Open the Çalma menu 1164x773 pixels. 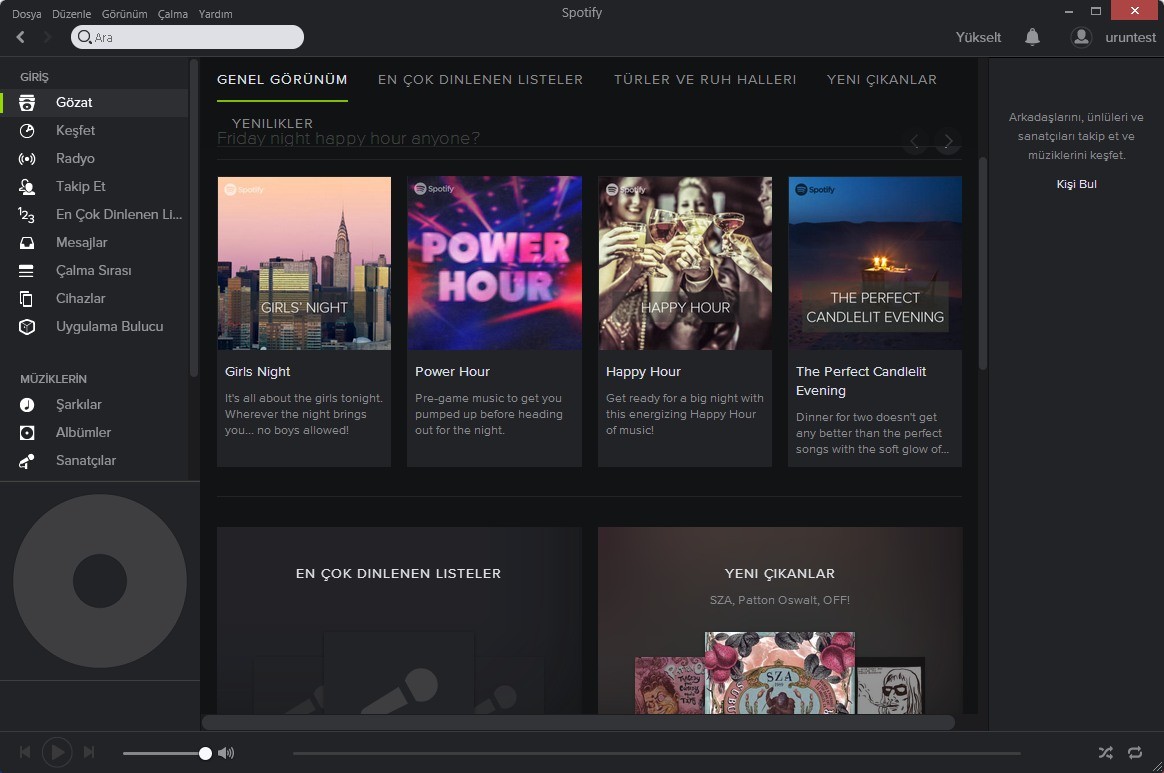(x=172, y=14)
